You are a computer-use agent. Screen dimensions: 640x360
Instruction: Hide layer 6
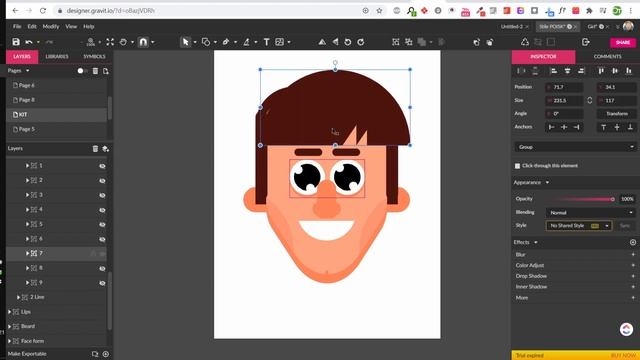pyautogui.click(x=102, y=239)
